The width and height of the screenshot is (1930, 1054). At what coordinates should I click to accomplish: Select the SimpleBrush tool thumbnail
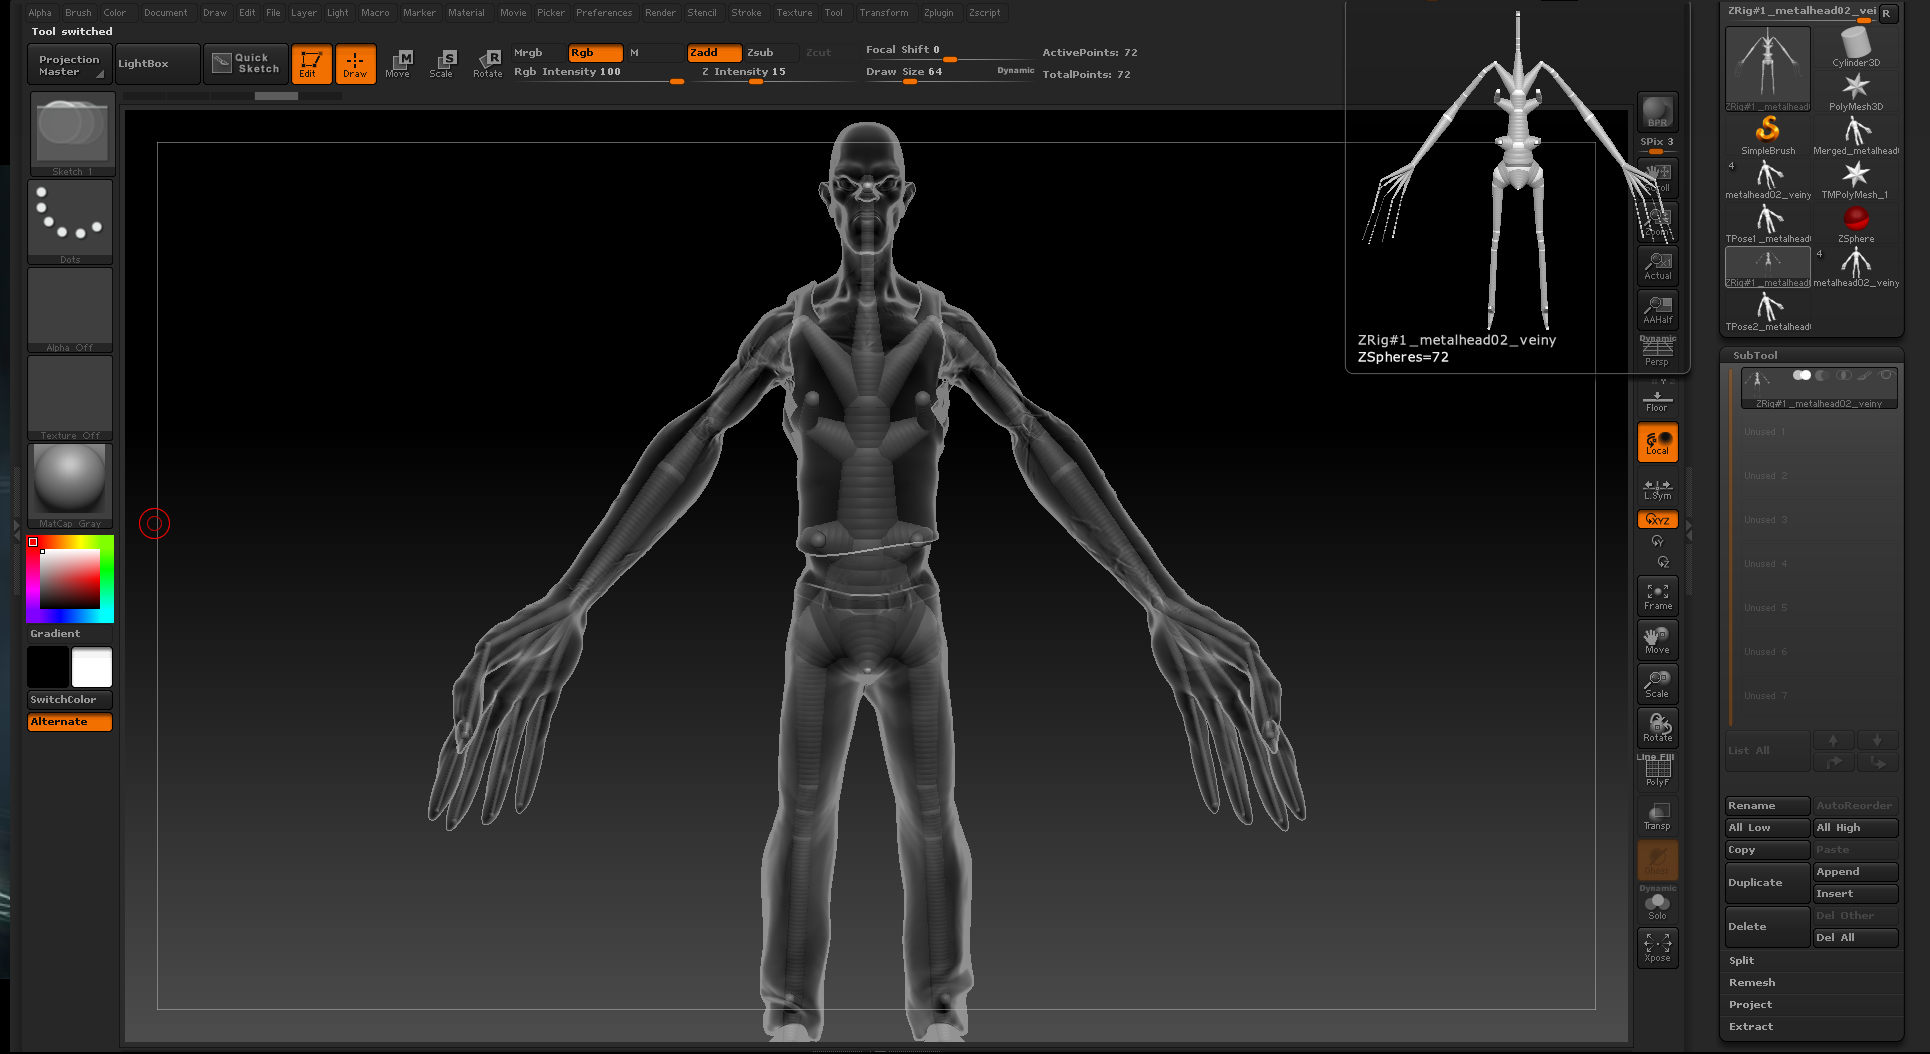pos(1767,135)
